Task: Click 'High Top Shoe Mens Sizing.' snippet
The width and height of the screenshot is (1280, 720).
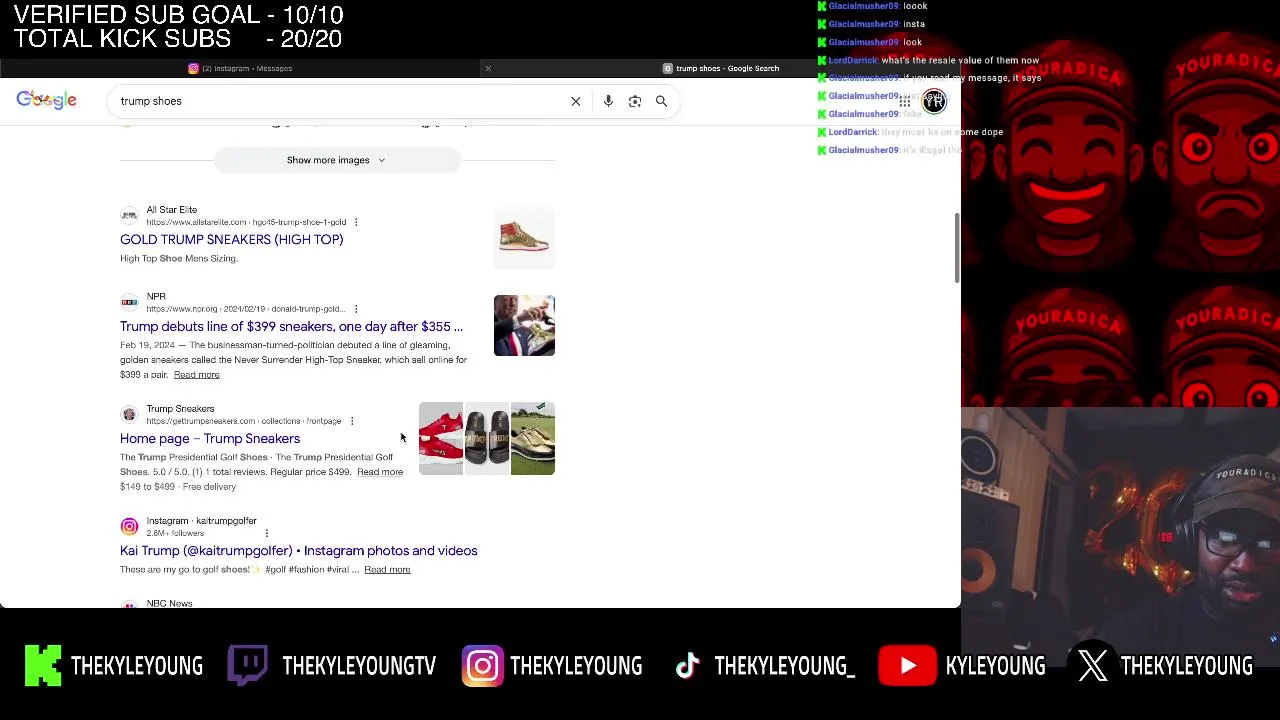Action: tap(179, 258)
